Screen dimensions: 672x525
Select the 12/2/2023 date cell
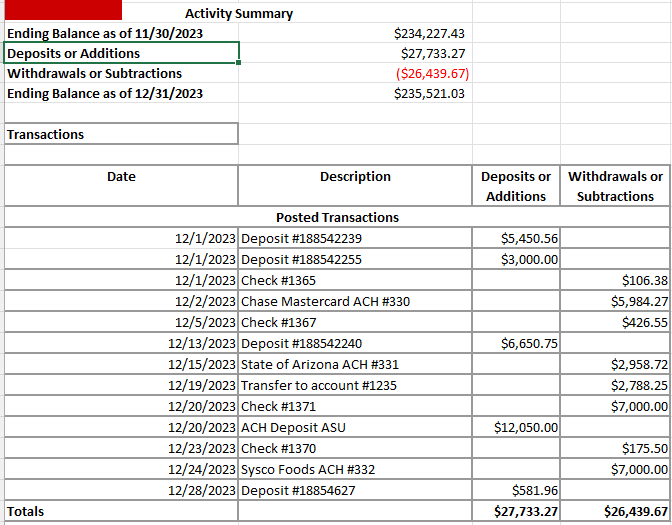click(x=121, y=301)
